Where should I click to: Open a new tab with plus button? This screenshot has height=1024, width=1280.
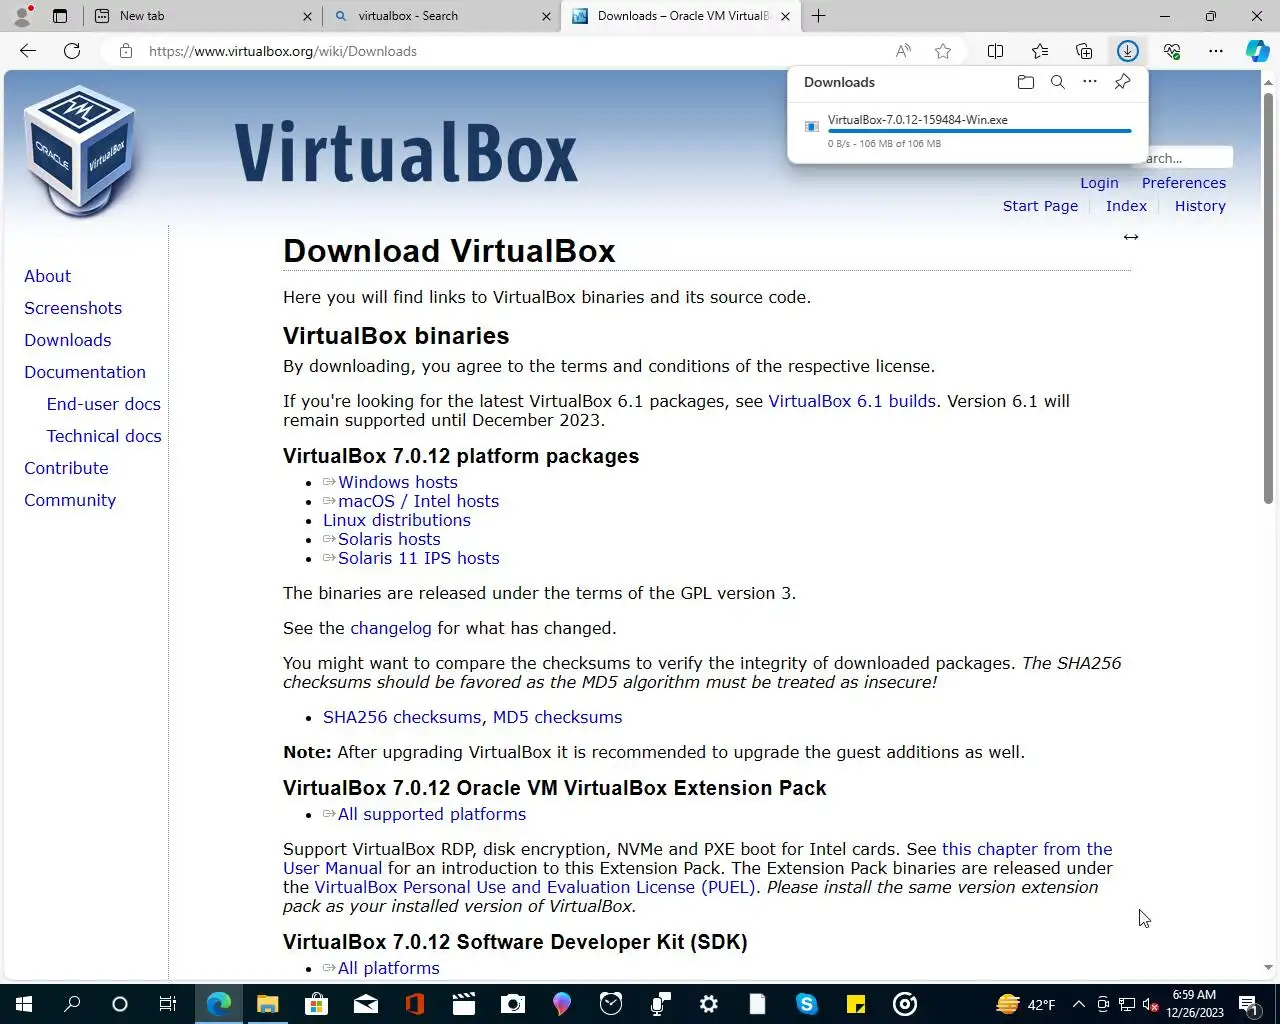pos(818,16)
